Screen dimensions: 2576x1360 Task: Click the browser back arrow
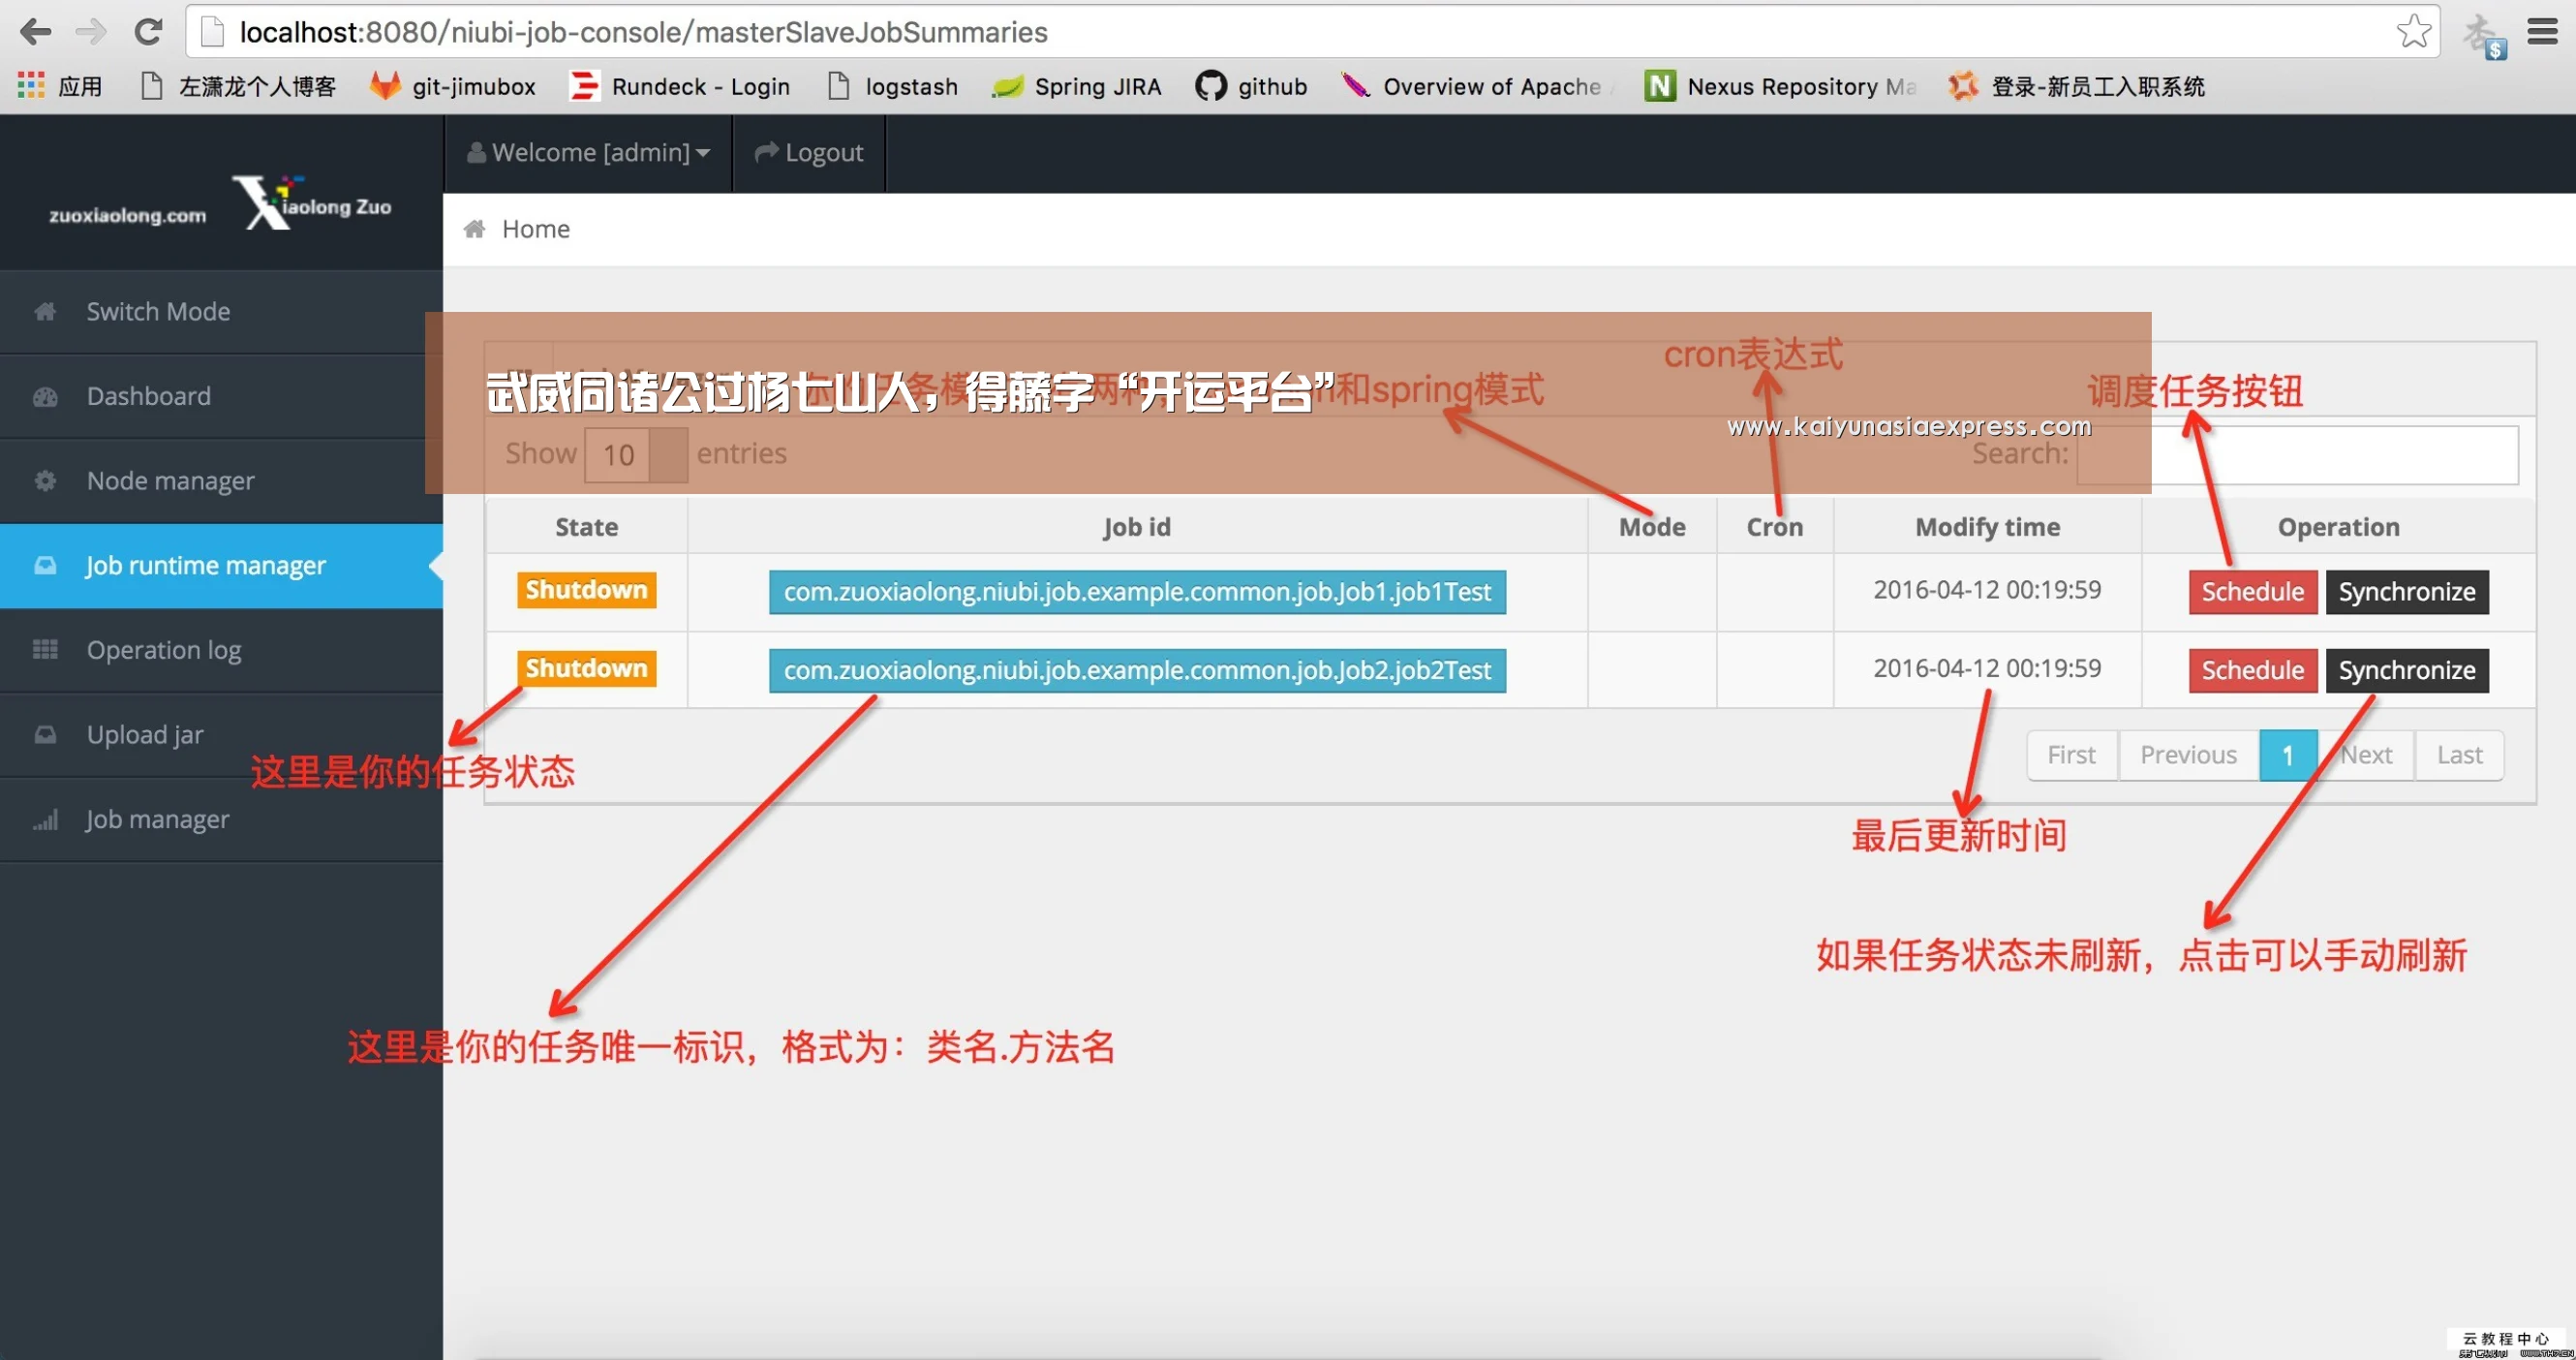35,32
